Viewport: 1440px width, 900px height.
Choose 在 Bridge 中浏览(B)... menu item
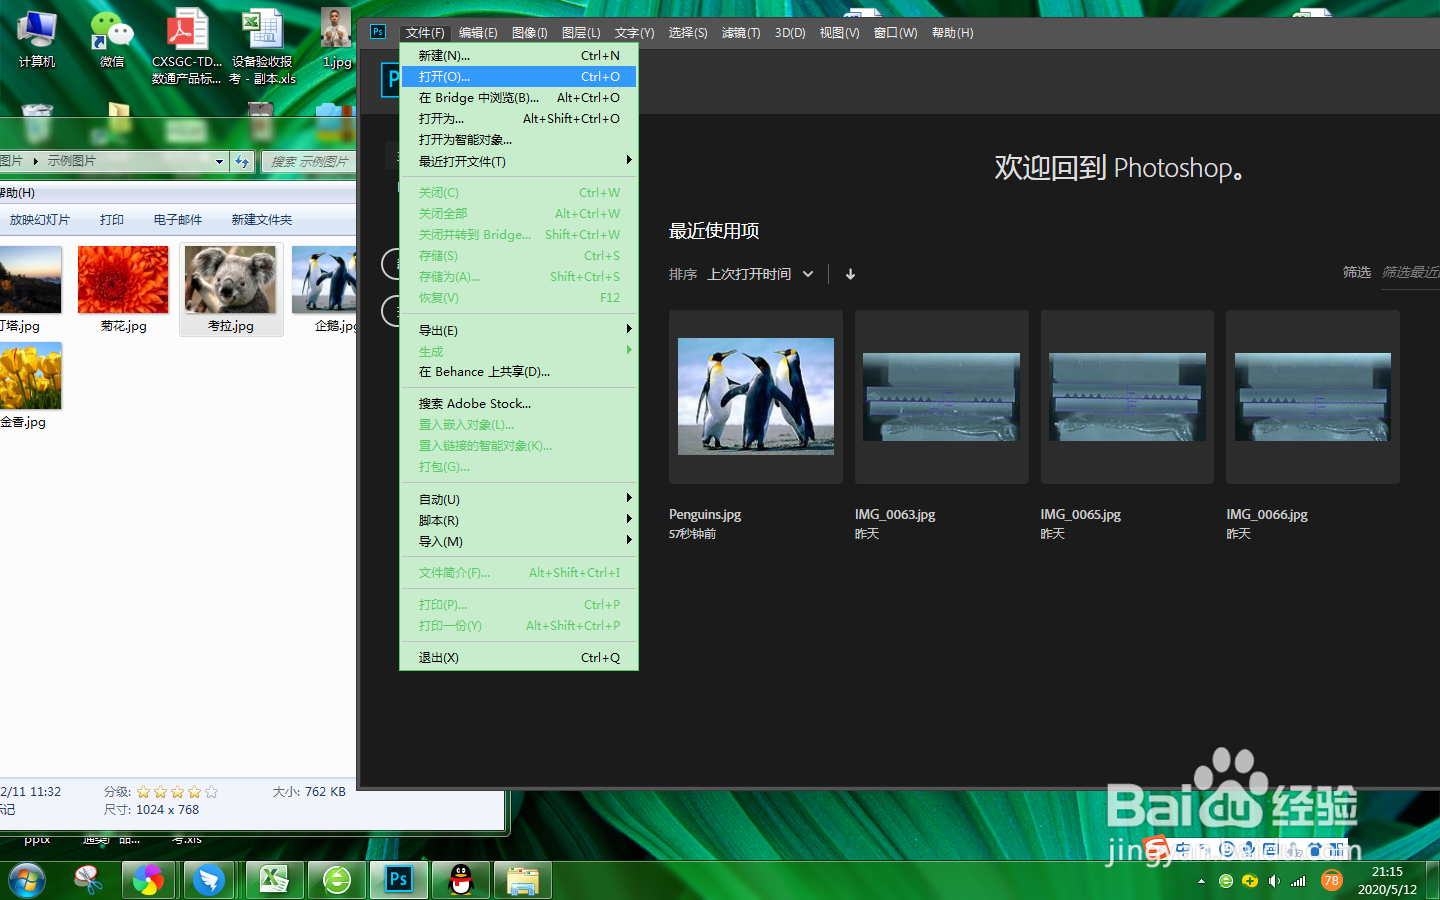pos(518,97)
